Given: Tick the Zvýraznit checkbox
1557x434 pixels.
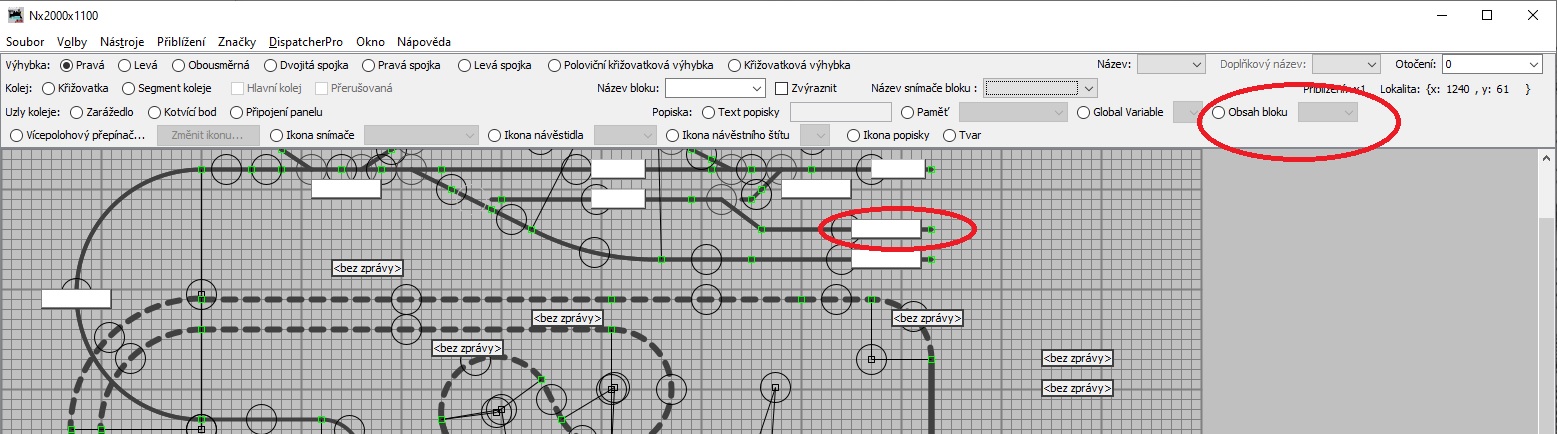Looking at the screenshot, I should click(782, 88).
